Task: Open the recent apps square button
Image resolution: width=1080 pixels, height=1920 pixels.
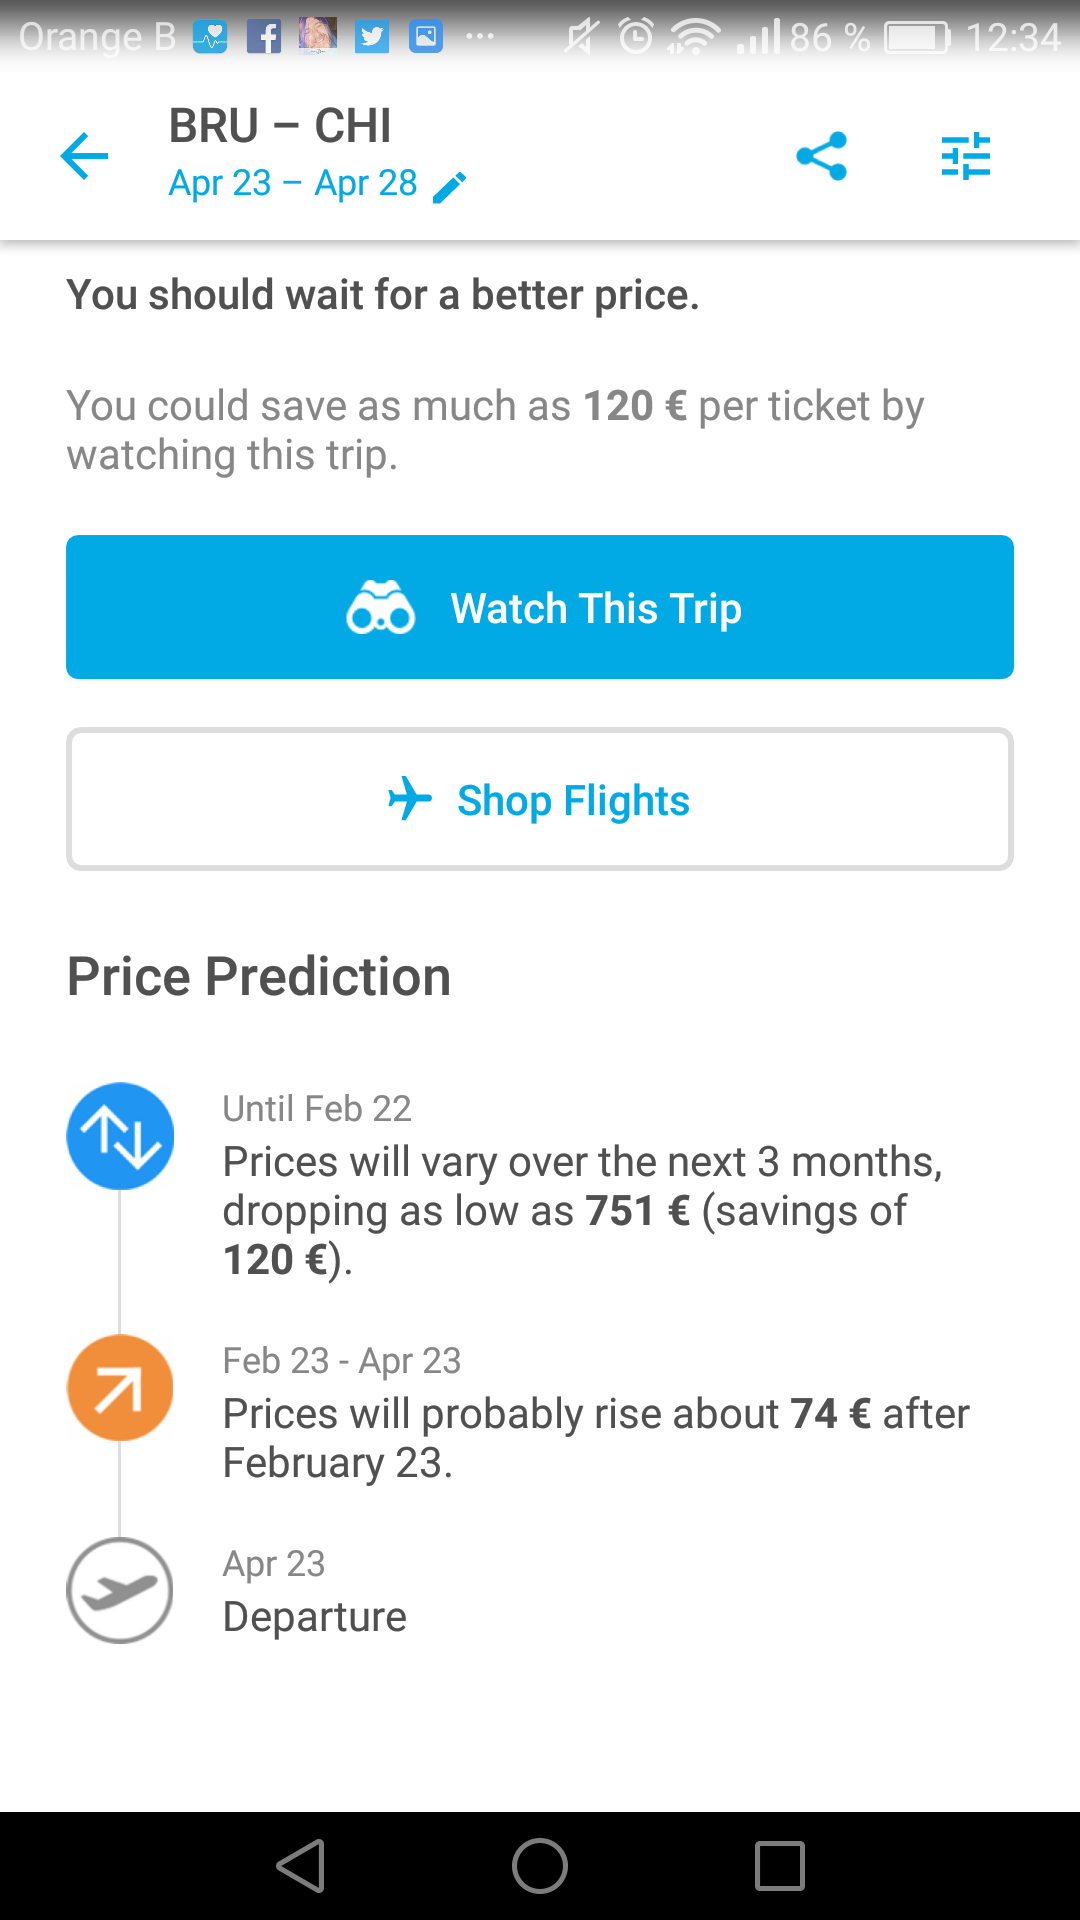Action: coord(780,1866)
